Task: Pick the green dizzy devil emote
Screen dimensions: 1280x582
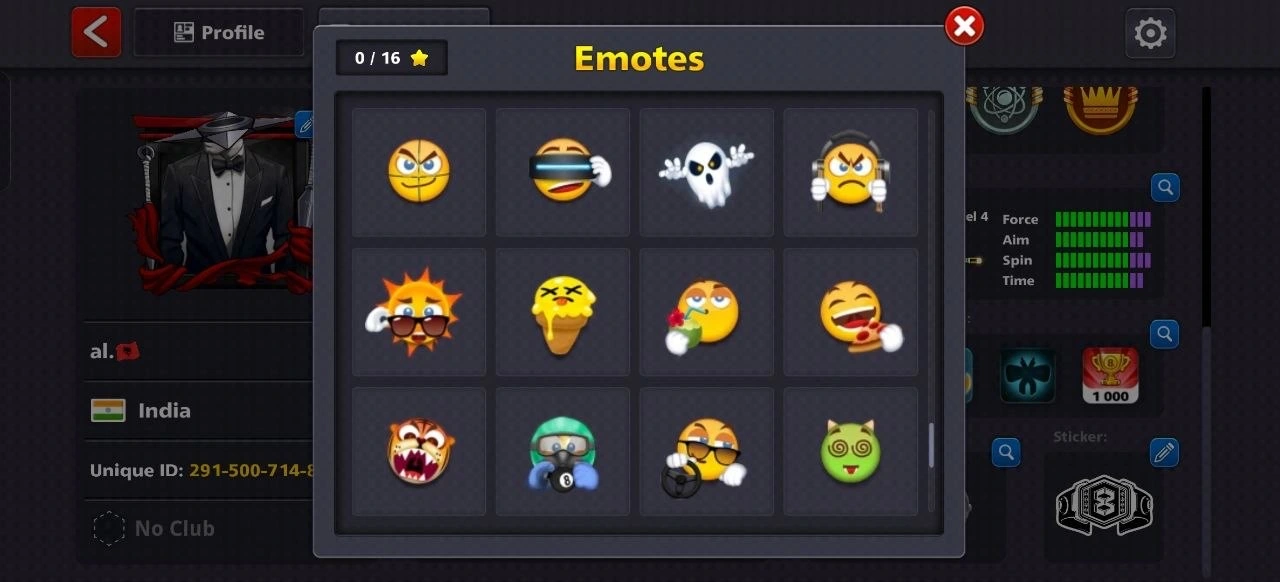Action: (x=851, y=452)
